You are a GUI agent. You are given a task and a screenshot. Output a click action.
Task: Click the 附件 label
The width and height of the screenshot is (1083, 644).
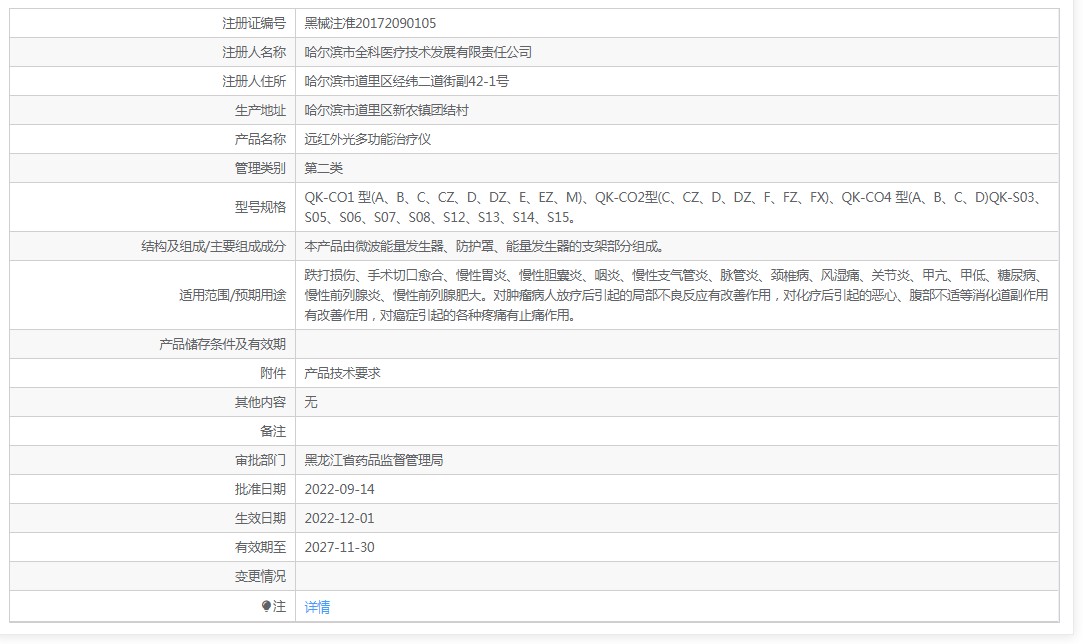pyautogui.click(x=273, y=373)
